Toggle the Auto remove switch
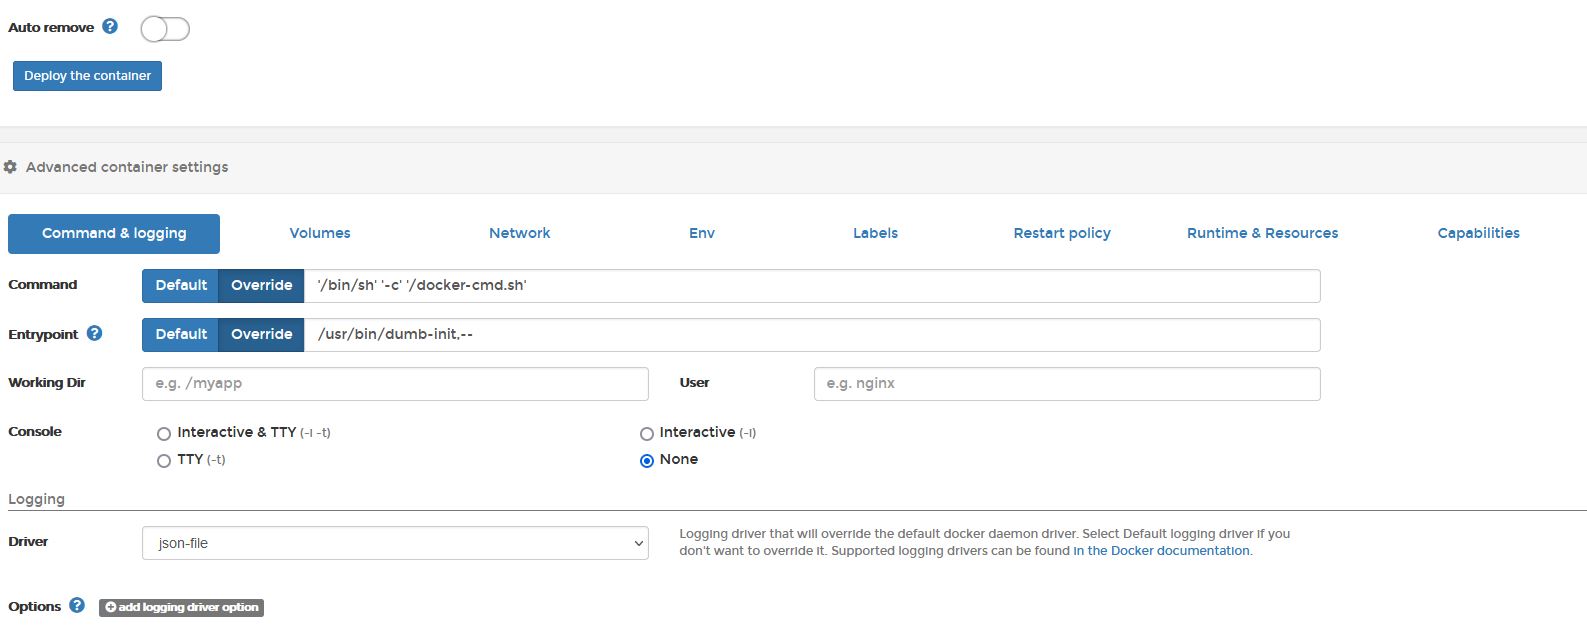Image resolution: width=1587 pixels, height=641 pixels. pyautogui.click(x=165, y=29)
